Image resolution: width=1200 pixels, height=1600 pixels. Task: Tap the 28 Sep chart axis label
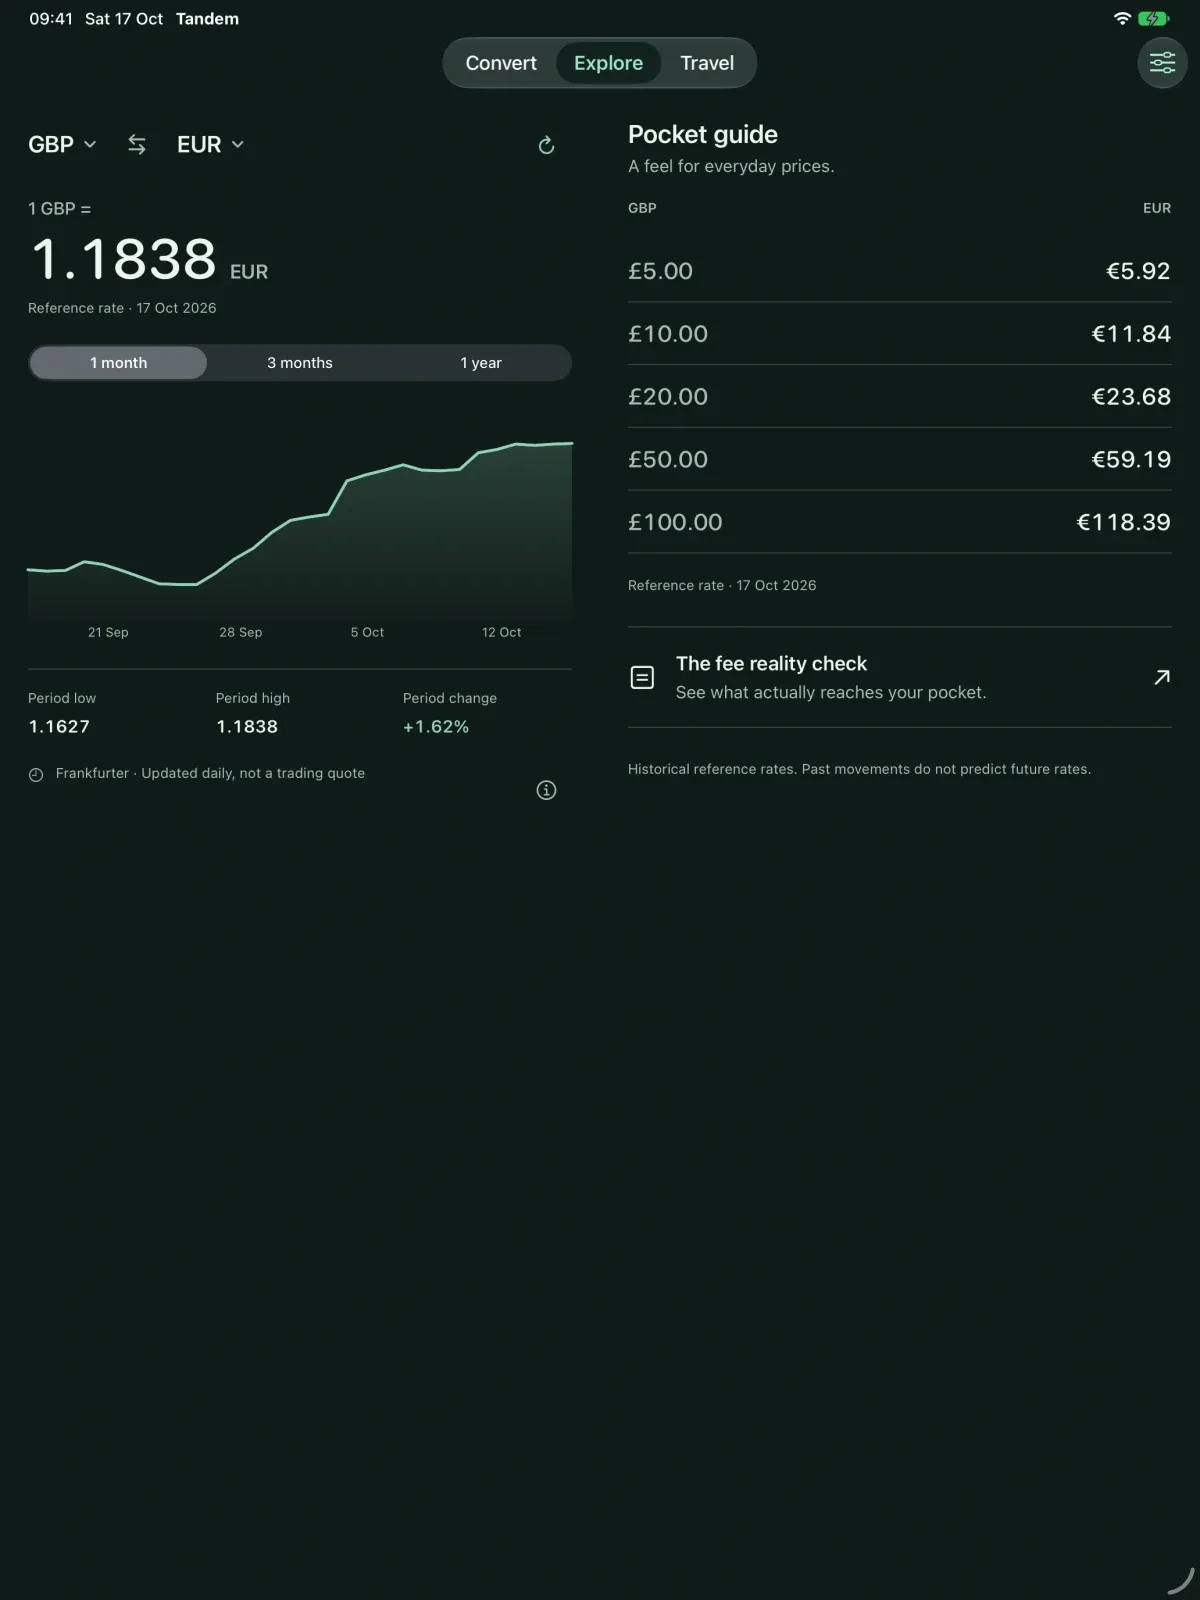241,632
